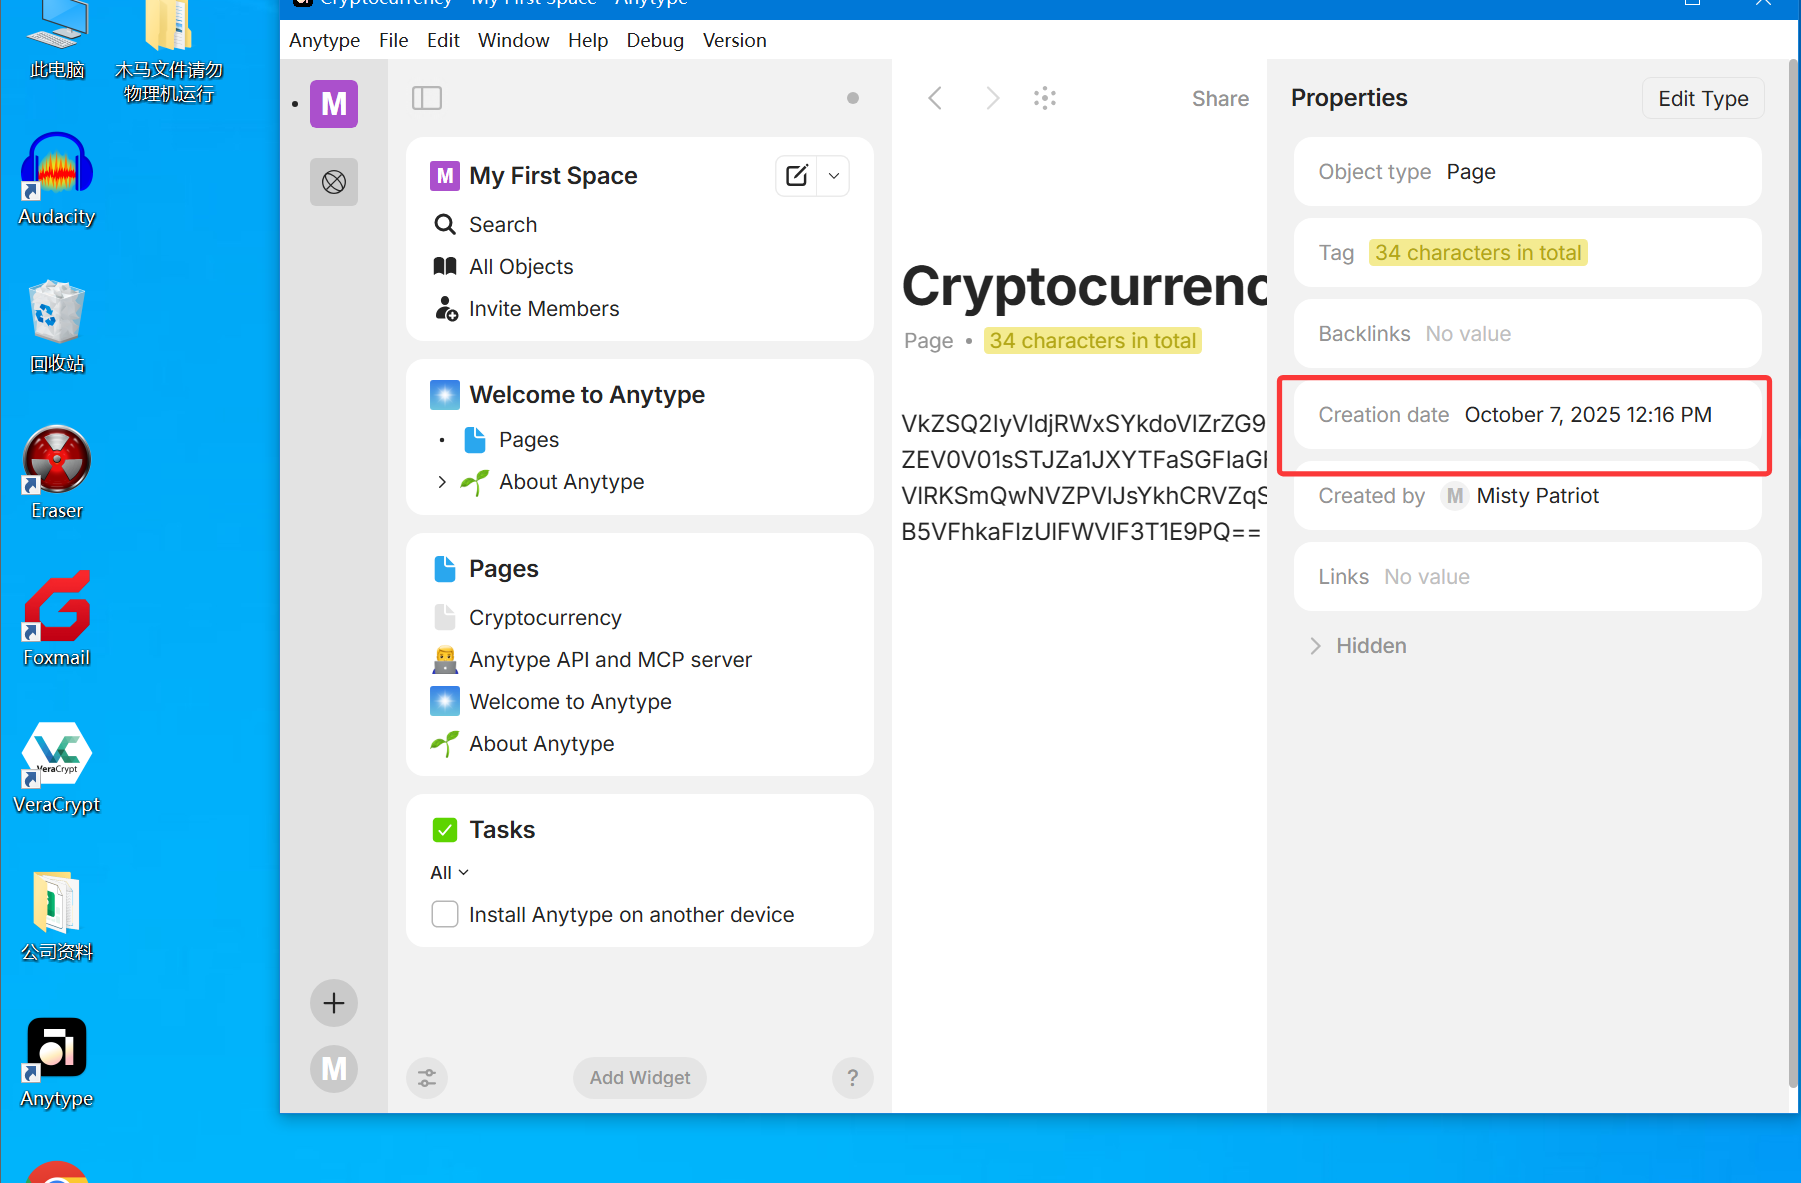Screen dimensions: 1801x1183
Task: Click the Welcome to Anytype icon in Pages list
Action: pos(445,701)
